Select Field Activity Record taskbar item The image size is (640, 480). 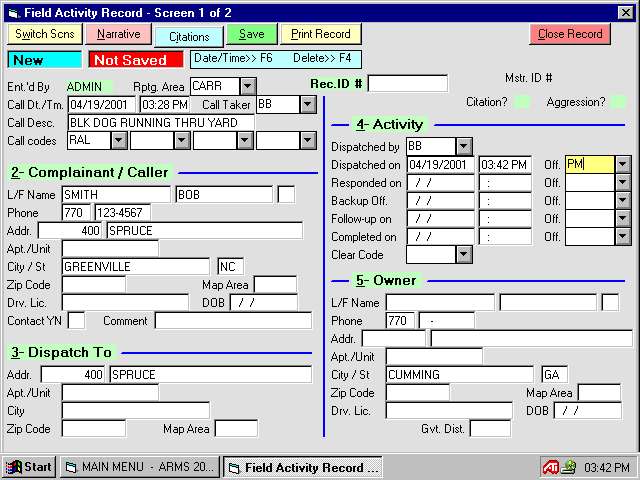(x=302, y=467)
